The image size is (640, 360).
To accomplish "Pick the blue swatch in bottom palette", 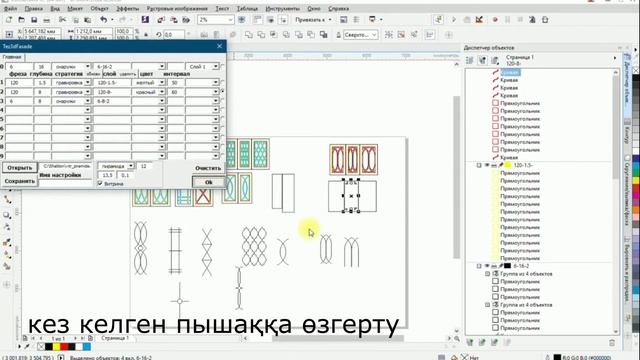I will [x=87, y=347].
